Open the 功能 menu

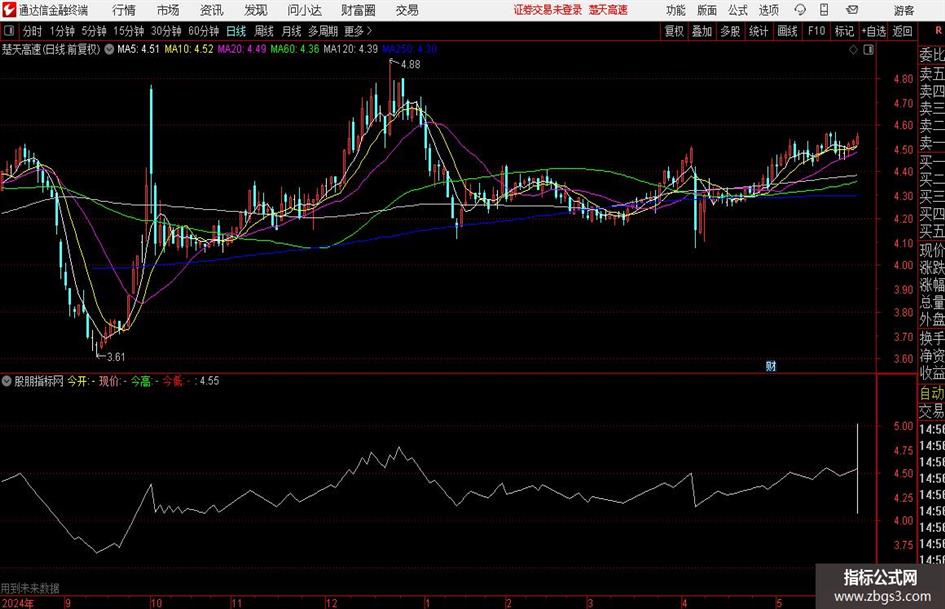pyautogui.click(x=676, y=10)
